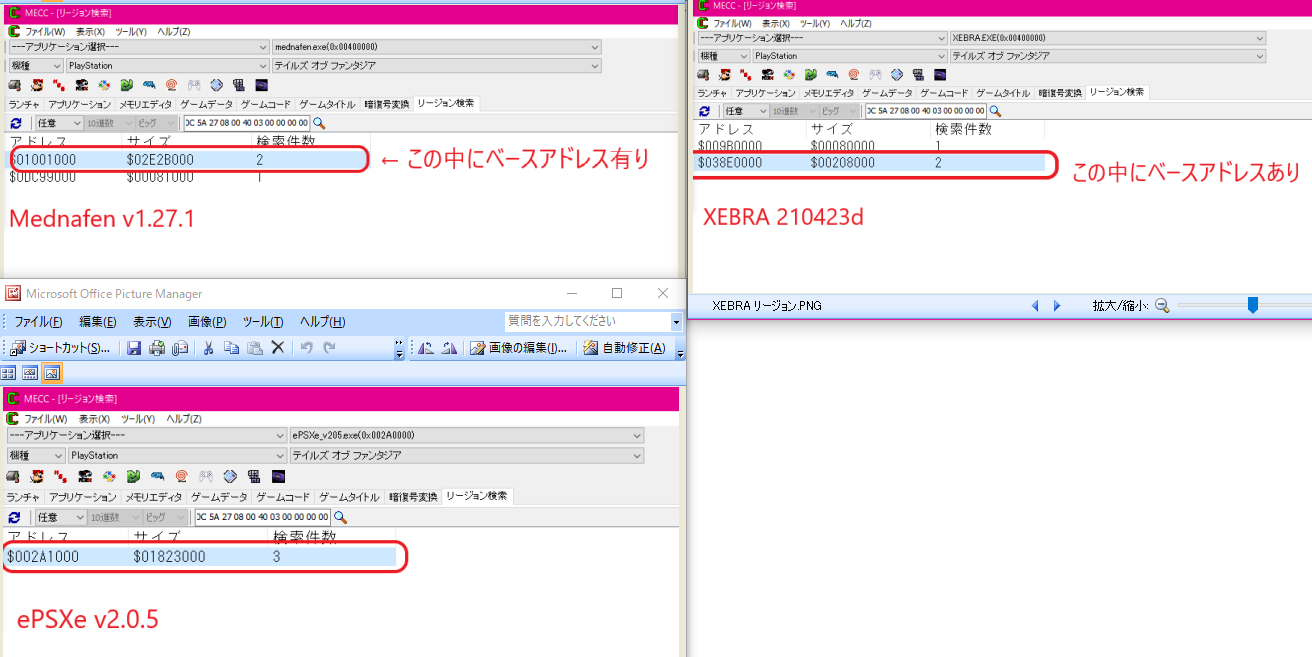Click the Copy icon in Picture Manager
The width and height of the screenshot is (1312, 657).
pos(232,348)
